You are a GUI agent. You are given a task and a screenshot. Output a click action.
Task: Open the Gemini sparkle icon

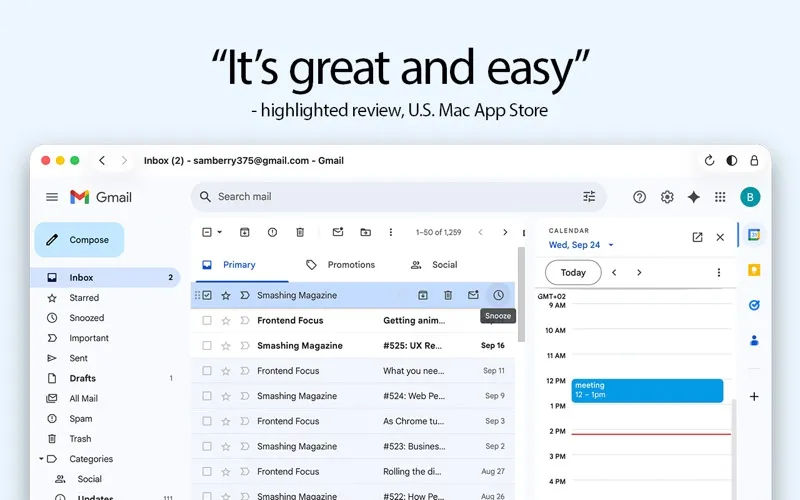coord(693,197)
